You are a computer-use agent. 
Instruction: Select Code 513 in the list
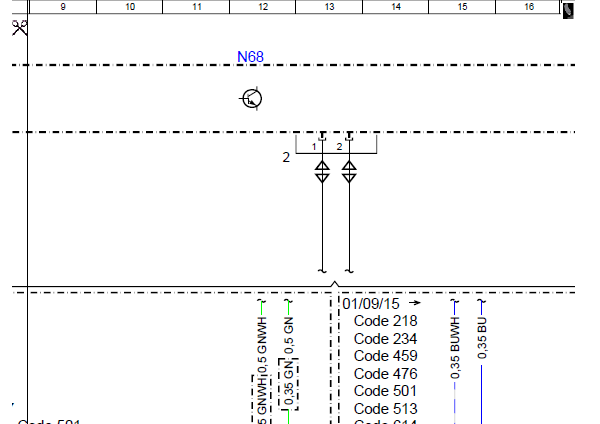tap(385, 409)
